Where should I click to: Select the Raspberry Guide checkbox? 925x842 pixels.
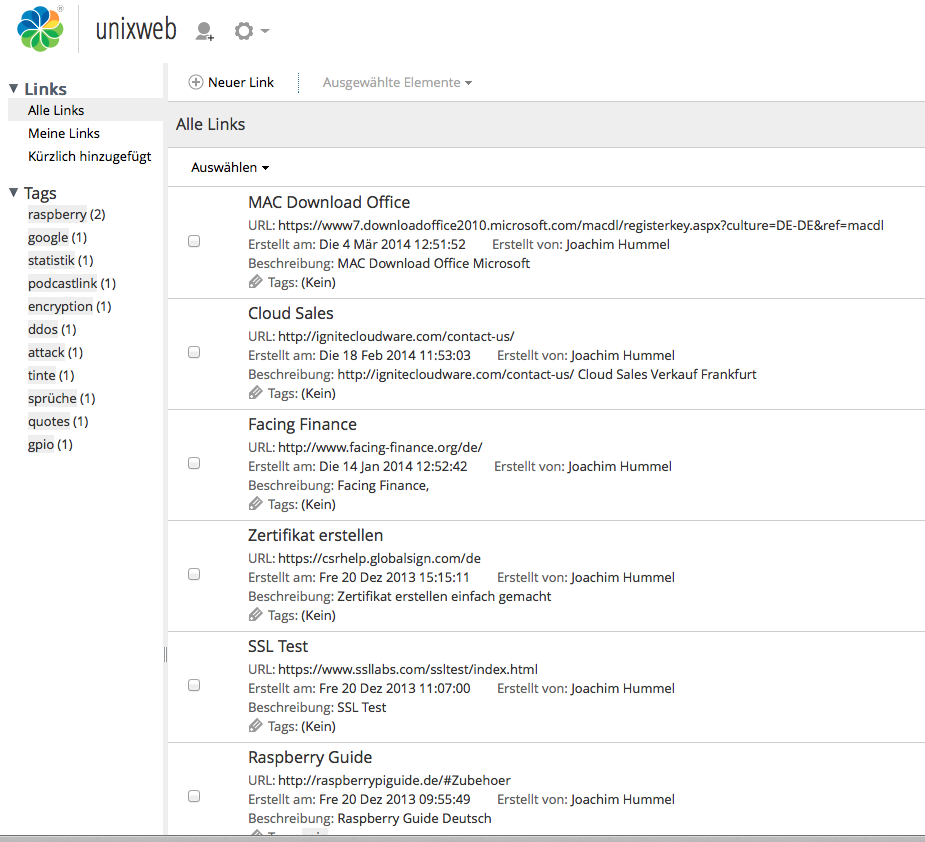194,796
